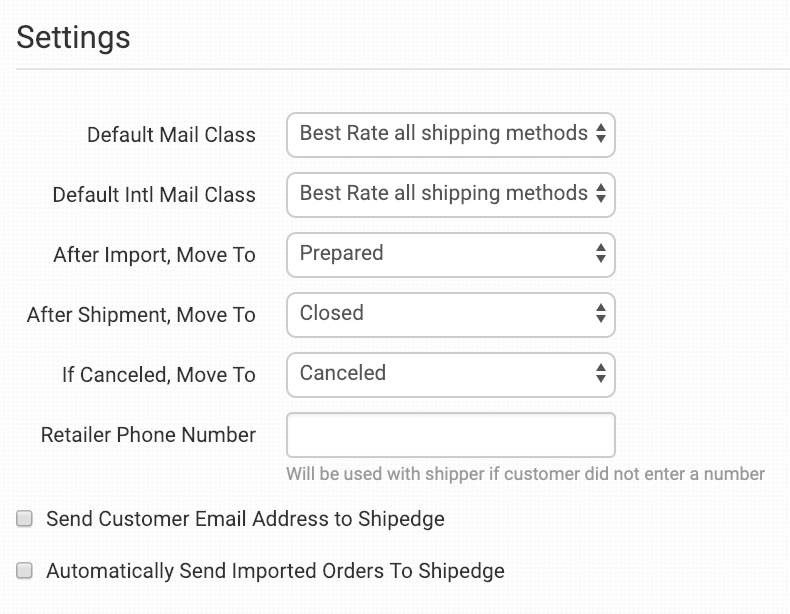Screen dimensions: 790x614
Task: Open the Default Intl Mail Class dropdown
Action: coord(450,194)
